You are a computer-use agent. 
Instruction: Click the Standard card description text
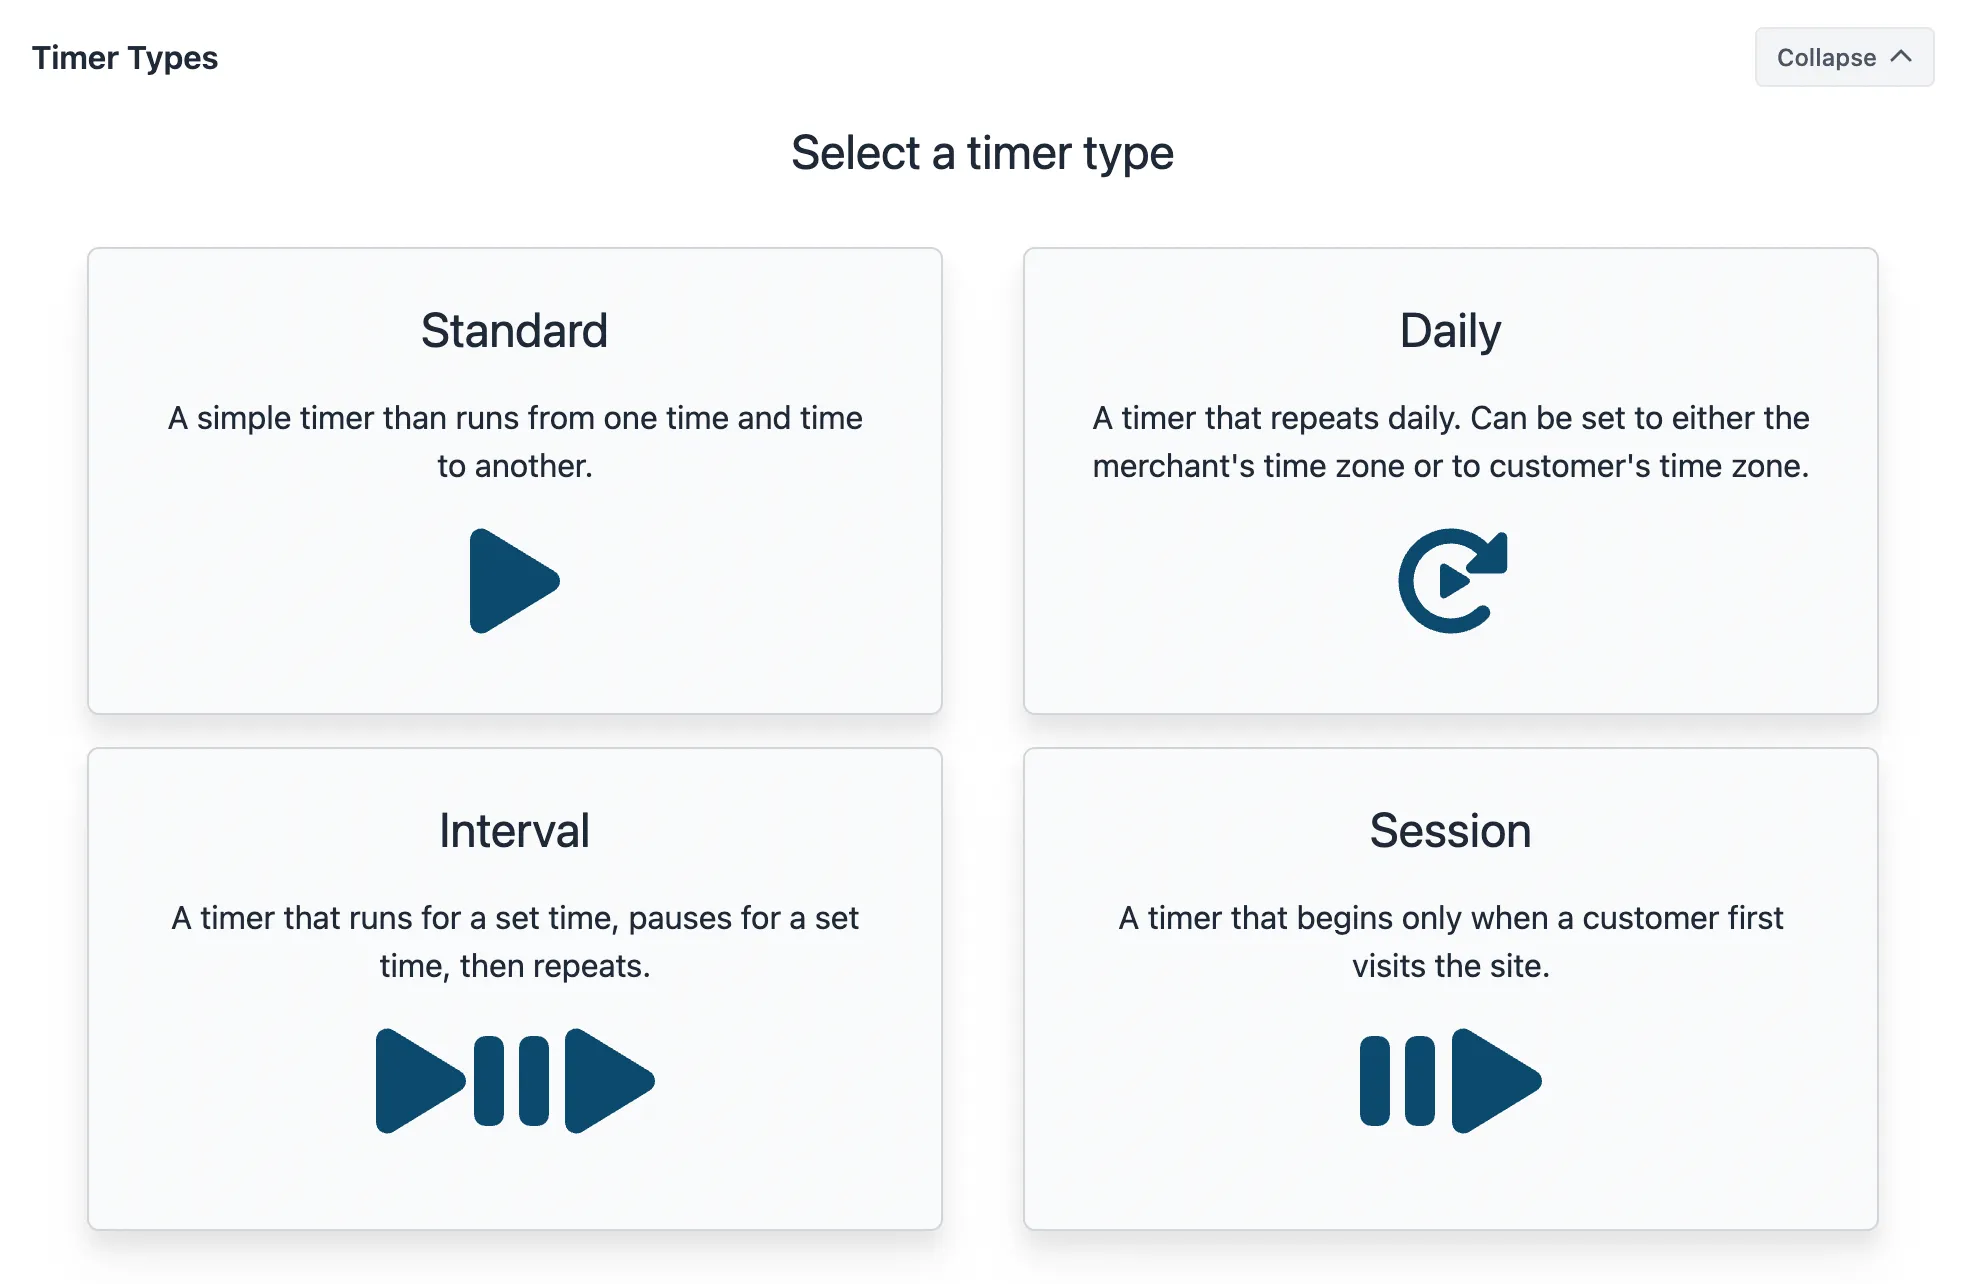[515, 442]
